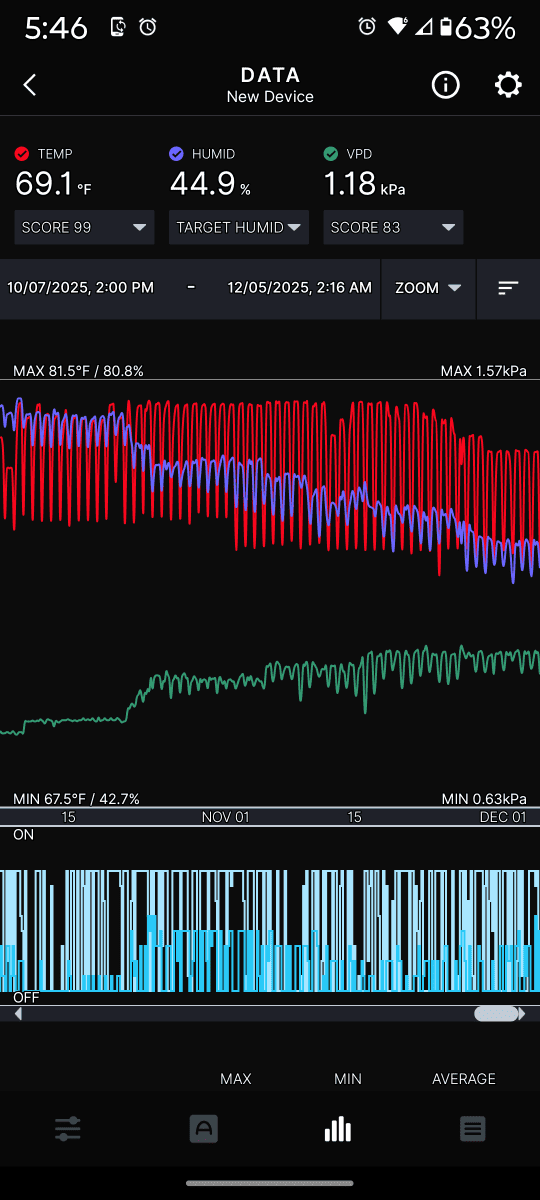
Task: Open the device info icon
Action: [x=445, y=85]
